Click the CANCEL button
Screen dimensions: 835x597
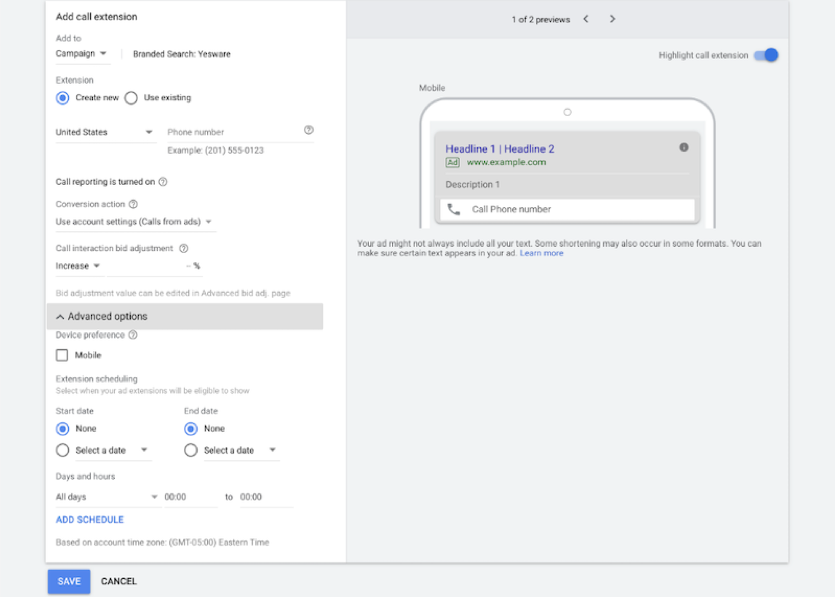tap(119, 582)
